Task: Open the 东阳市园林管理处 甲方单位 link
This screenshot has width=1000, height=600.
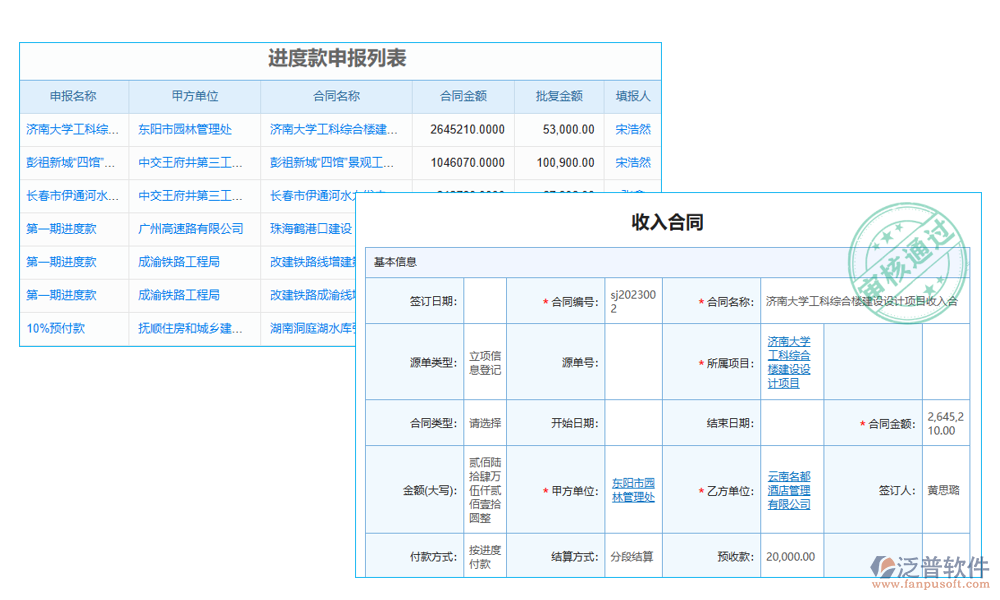Action: pyautogui.click(x=633, y=489)
